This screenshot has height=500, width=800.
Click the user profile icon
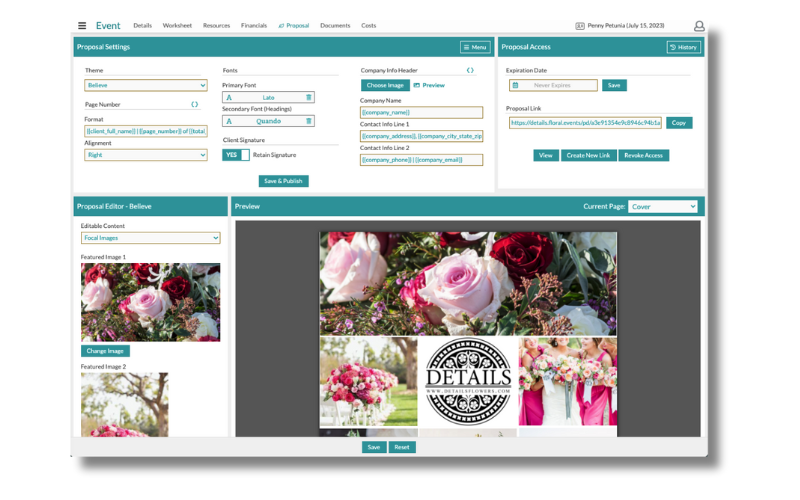pos(699,26)
